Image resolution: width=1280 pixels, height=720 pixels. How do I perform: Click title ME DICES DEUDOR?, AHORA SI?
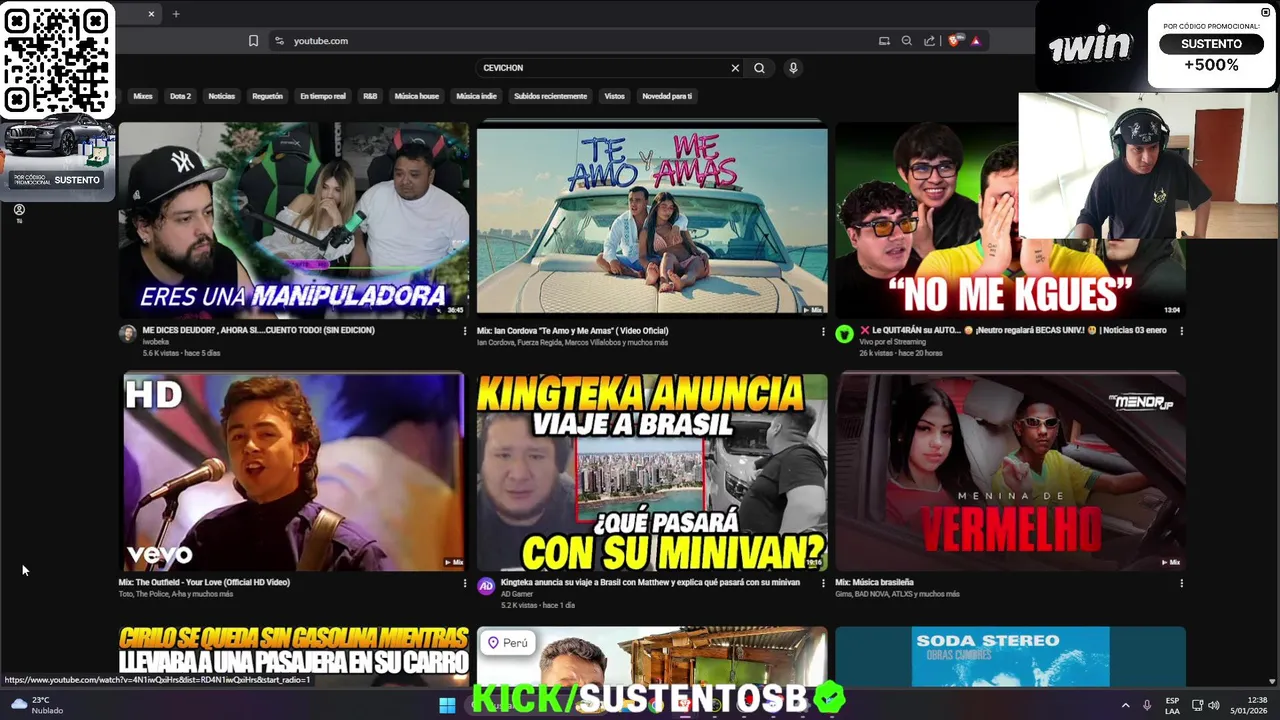259,330
